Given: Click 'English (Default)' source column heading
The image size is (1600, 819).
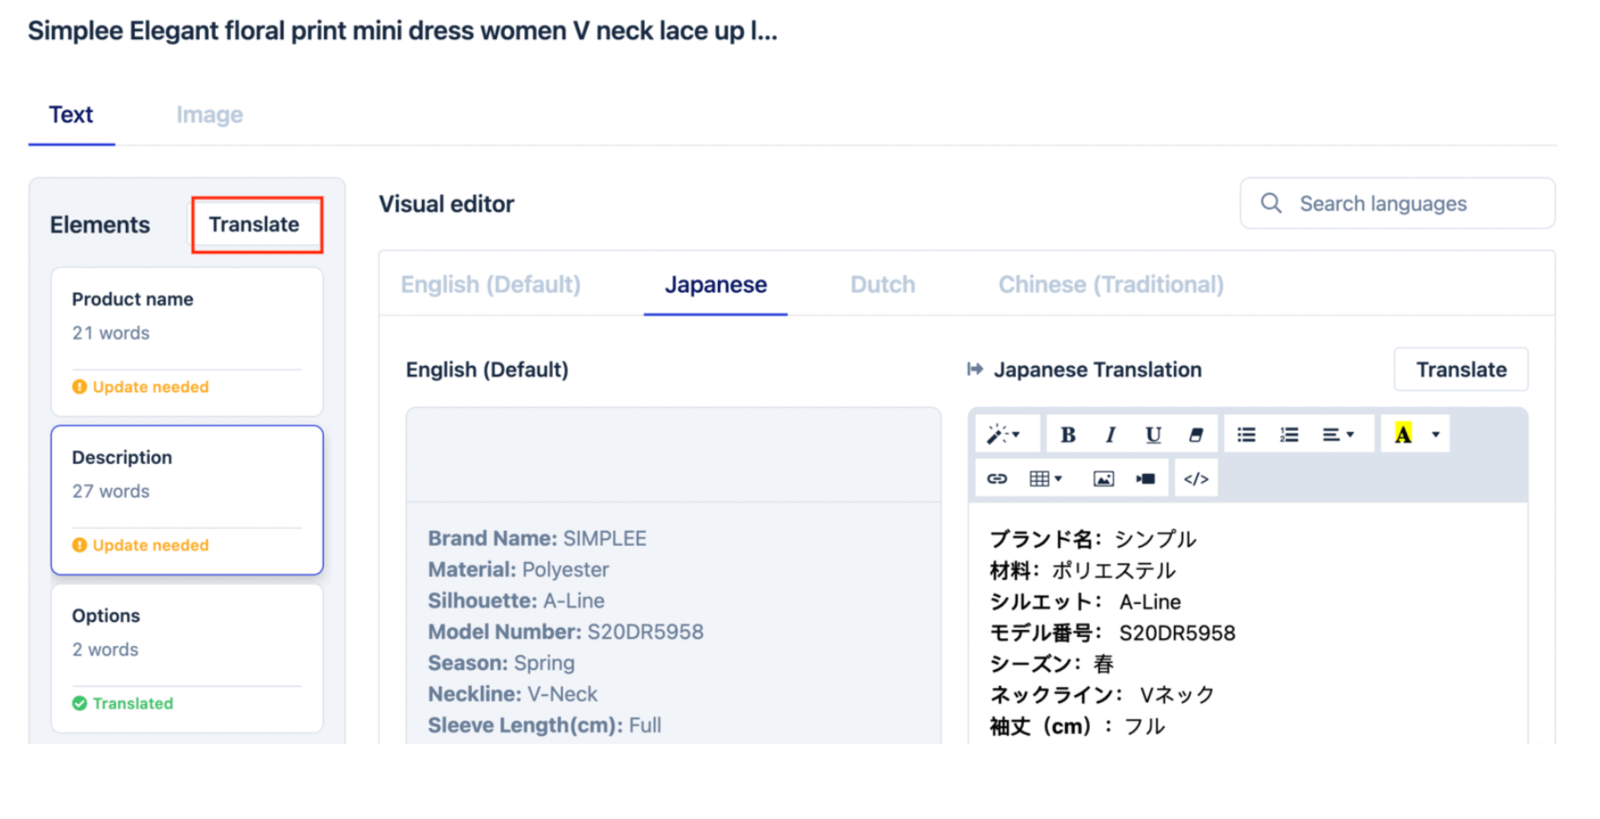Looking at the screenshot, I should (x=487, y=370).
